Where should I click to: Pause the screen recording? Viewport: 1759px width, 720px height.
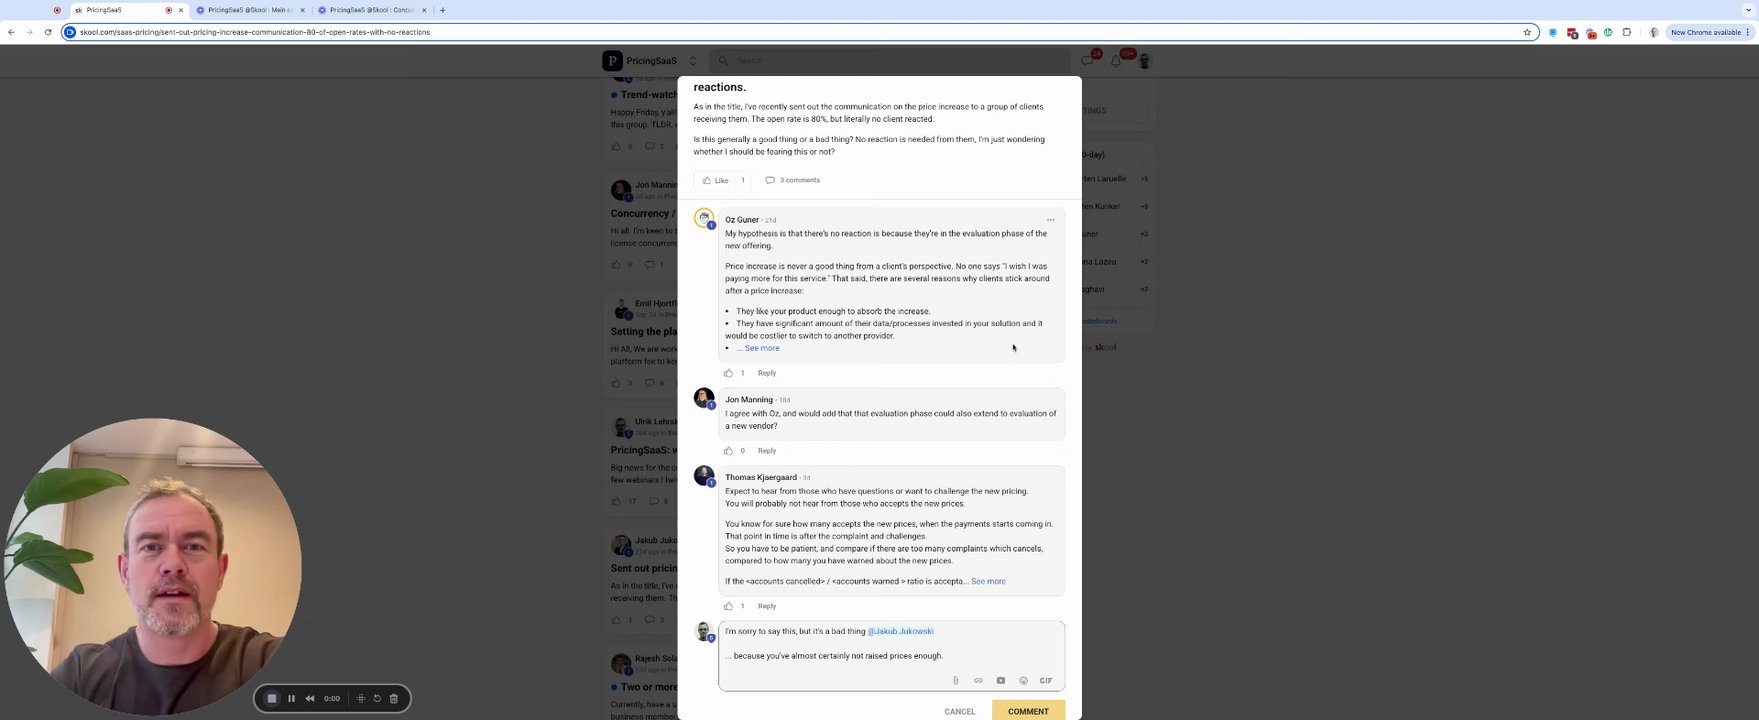click(x=291, y=698)
